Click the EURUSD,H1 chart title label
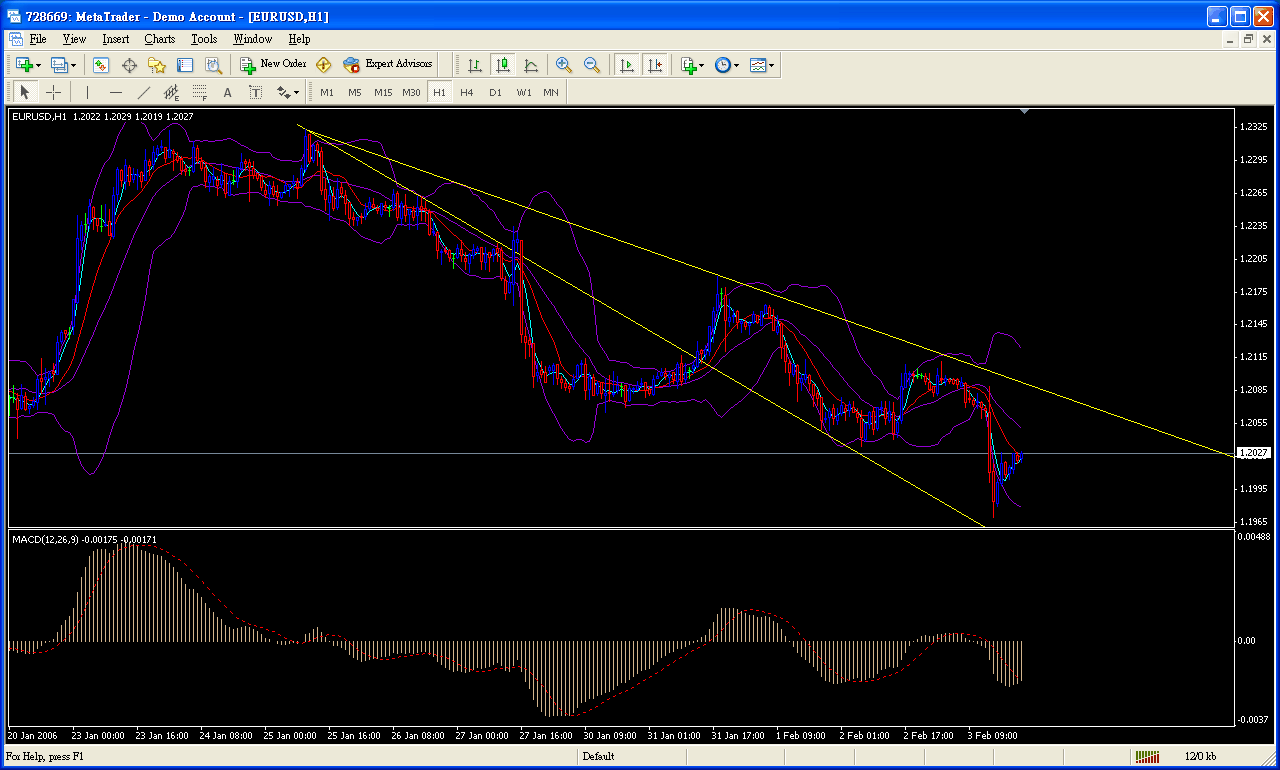1280x770 pixels. (x=39, y=116)
